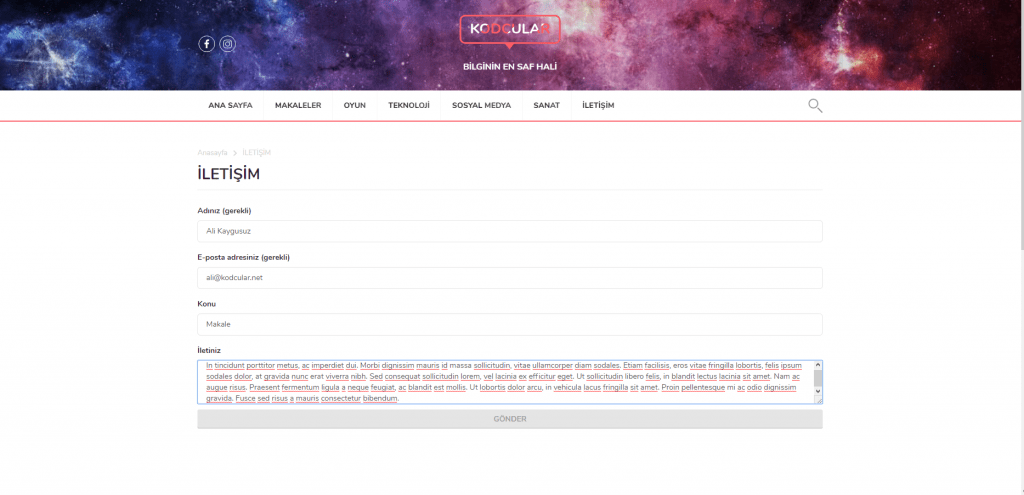Screen dimensions: 1024x495
Task: Focus the Konu subject input field
Action: pos(509,325)
